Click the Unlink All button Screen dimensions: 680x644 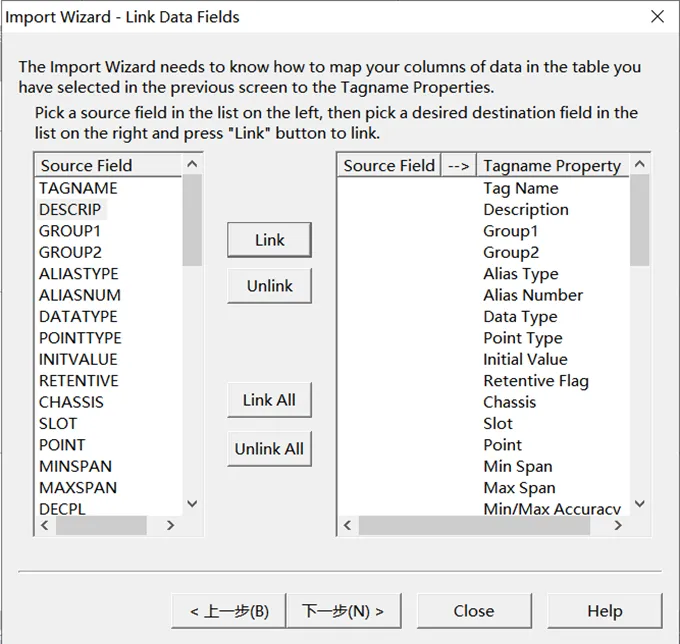click(x=269, y=449)
